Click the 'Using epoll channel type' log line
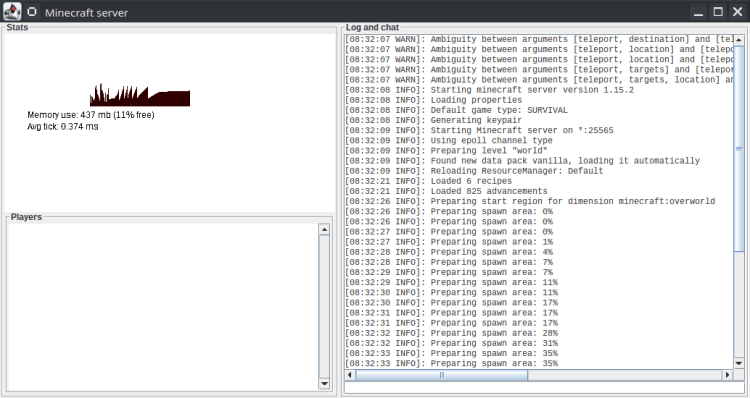Viewport: 750px width, 398px height. tap(449, 140)
